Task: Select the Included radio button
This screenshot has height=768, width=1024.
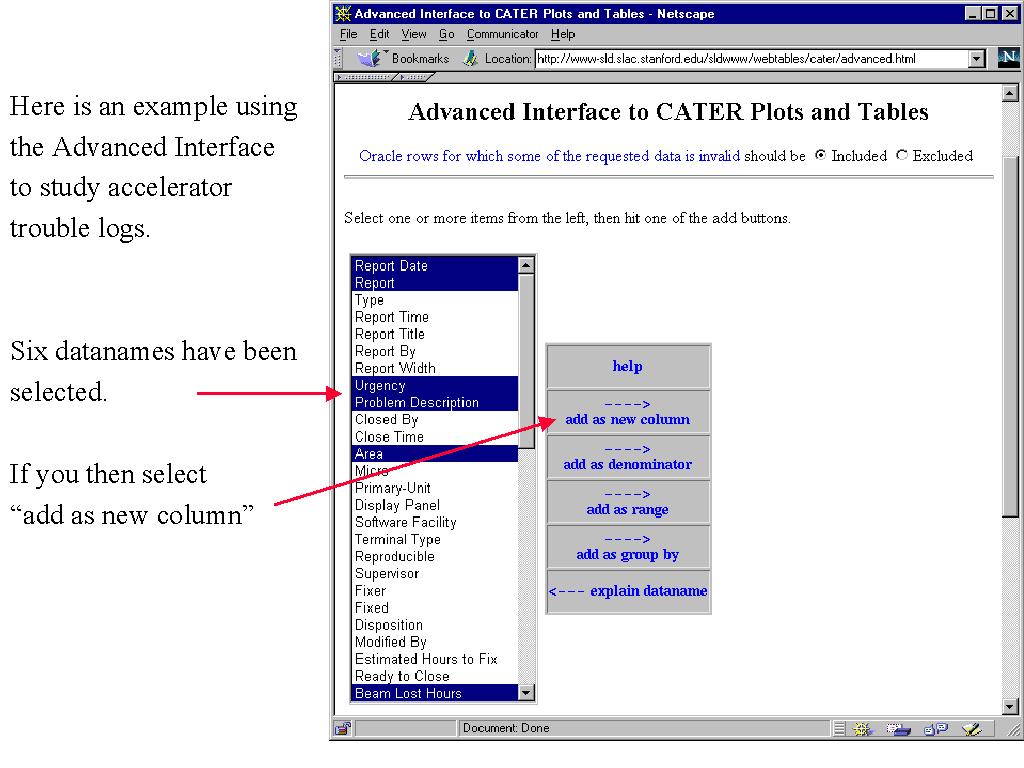Action: 821,156
